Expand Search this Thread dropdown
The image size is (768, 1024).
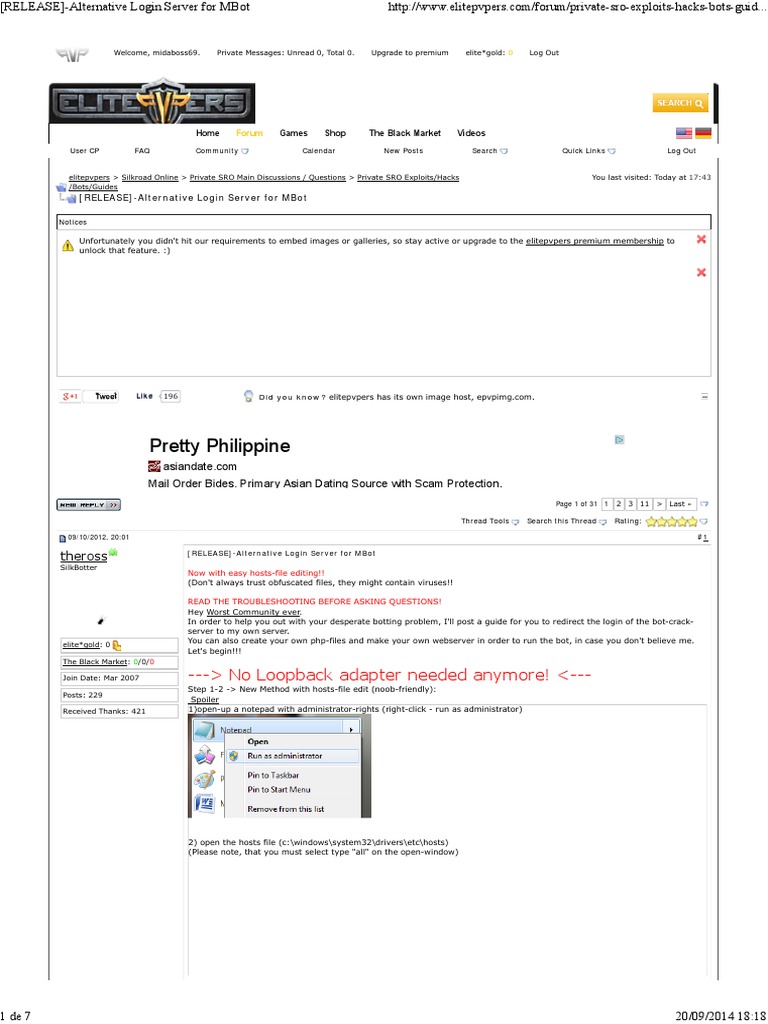(567, 521)
